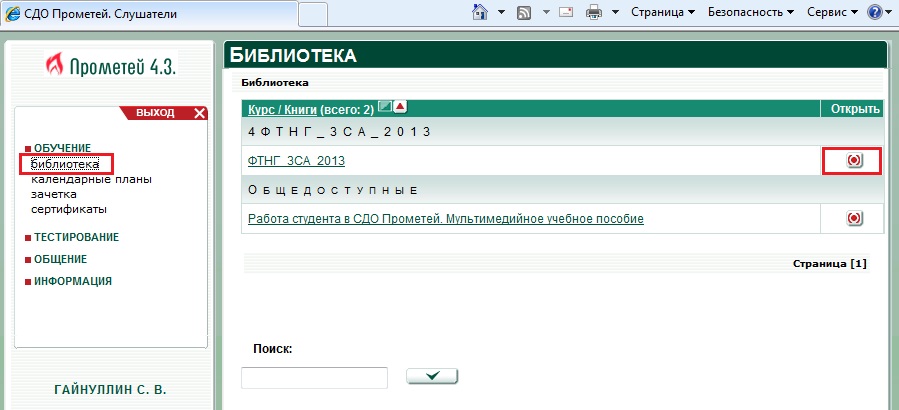Open the Сервис menu
The height and width of the screenshot is (410, 899).
832,13
